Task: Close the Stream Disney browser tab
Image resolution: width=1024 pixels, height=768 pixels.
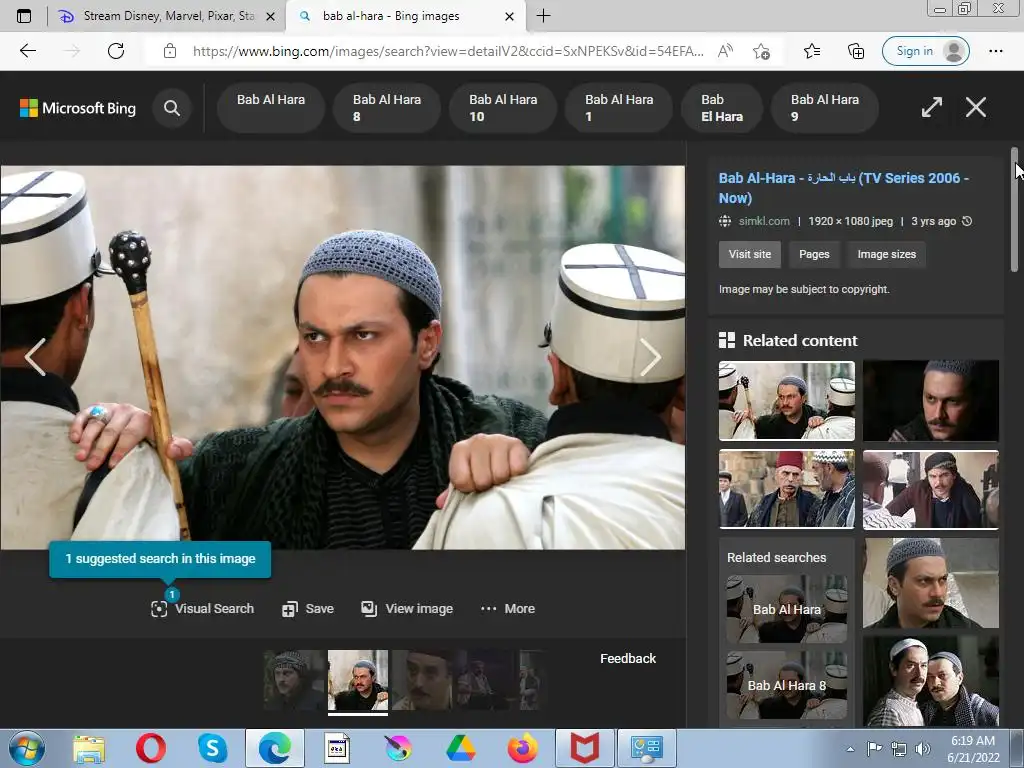Action: [270, 16]
